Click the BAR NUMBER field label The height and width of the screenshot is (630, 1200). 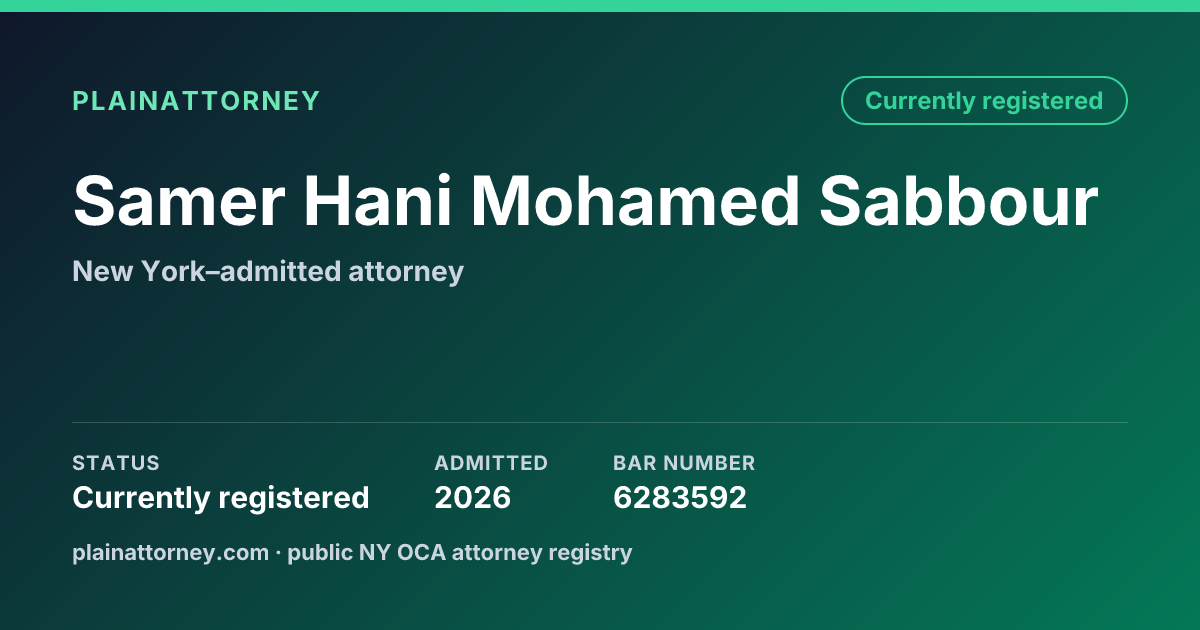point(684,463)
